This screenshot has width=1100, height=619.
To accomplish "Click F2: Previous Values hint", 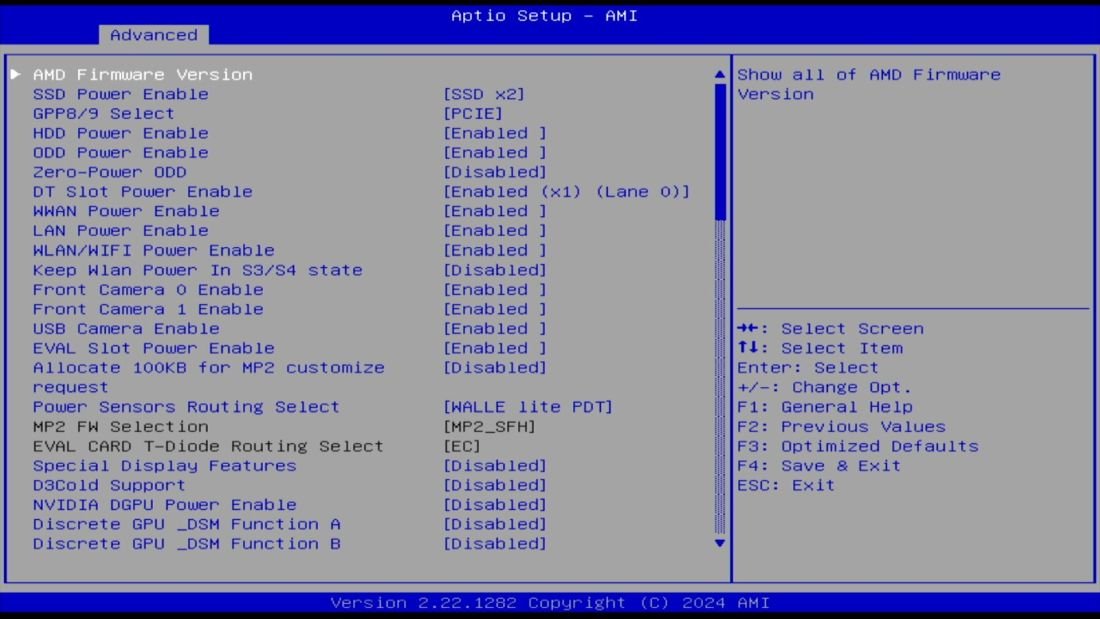I will [841, 427].
